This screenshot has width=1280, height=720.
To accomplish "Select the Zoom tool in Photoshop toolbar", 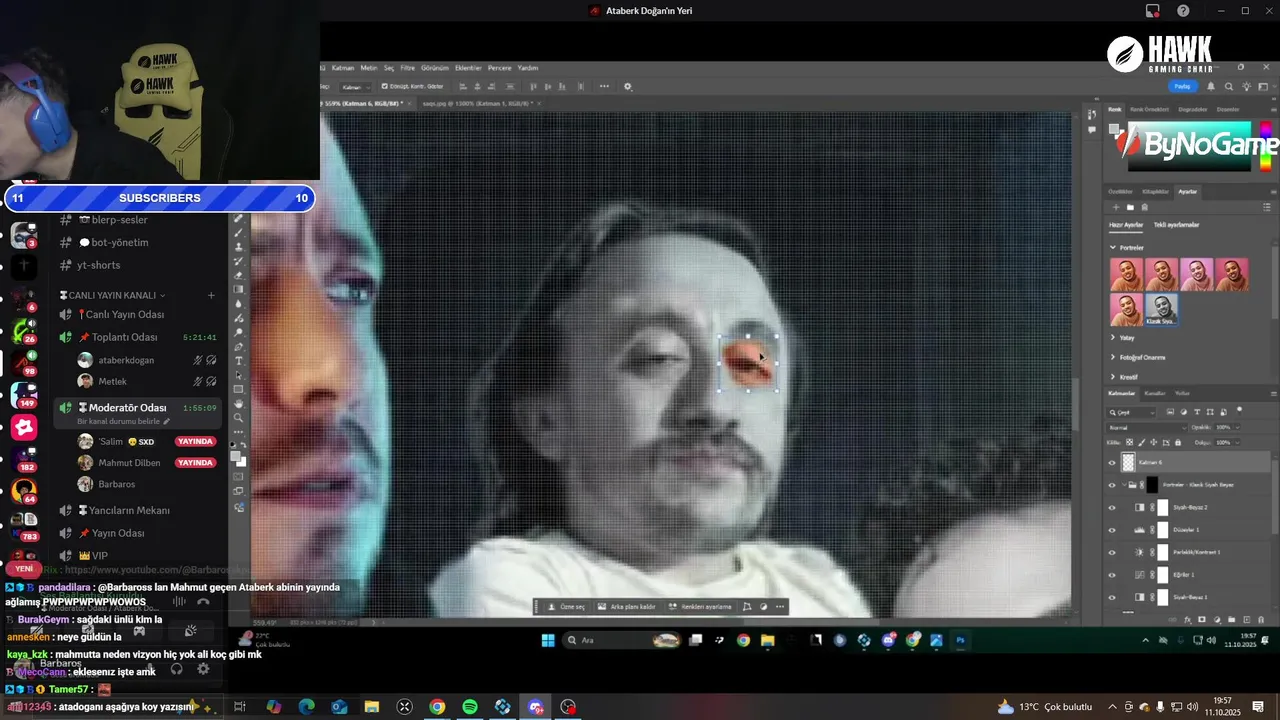I will tap(238, 417).
